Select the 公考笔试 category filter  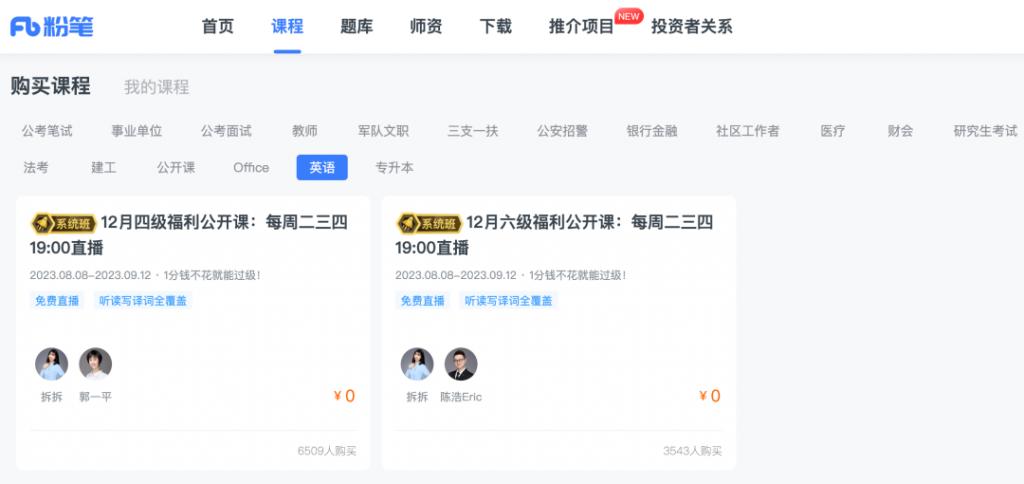[47, 131]
